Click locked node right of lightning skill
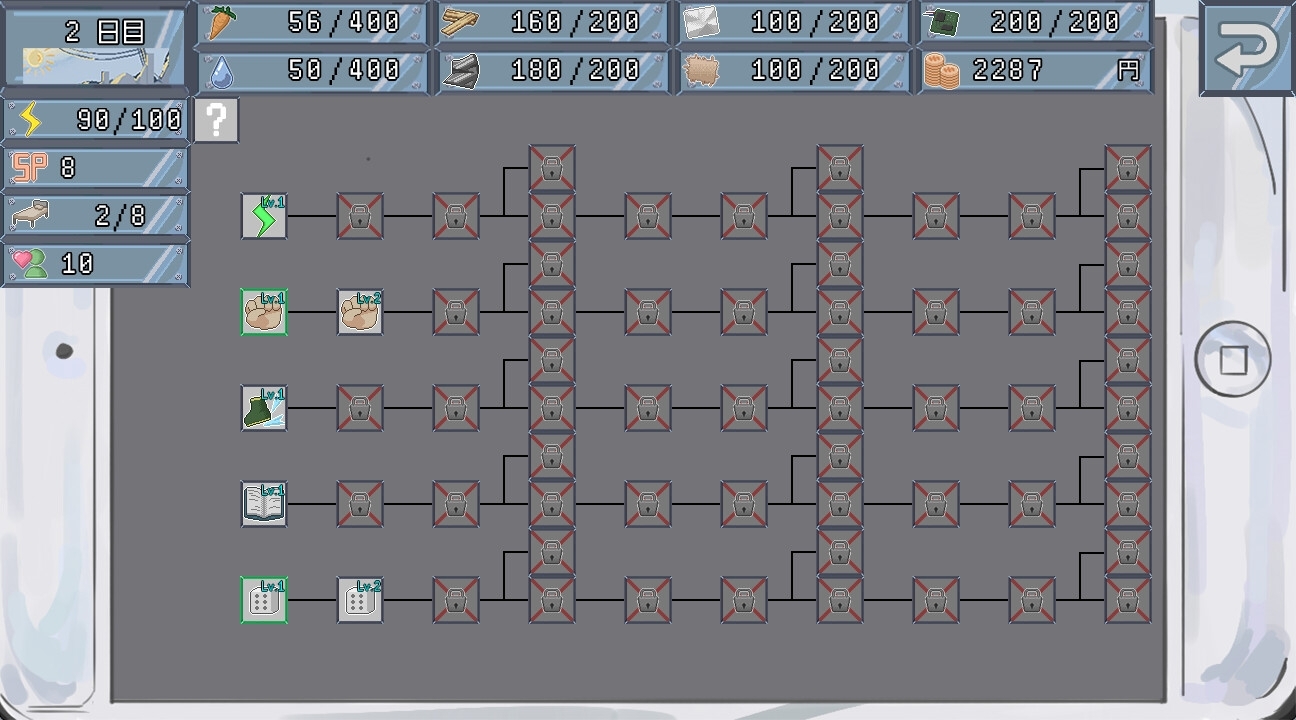This screenshot has height=720, width=1296. point(360,216)
